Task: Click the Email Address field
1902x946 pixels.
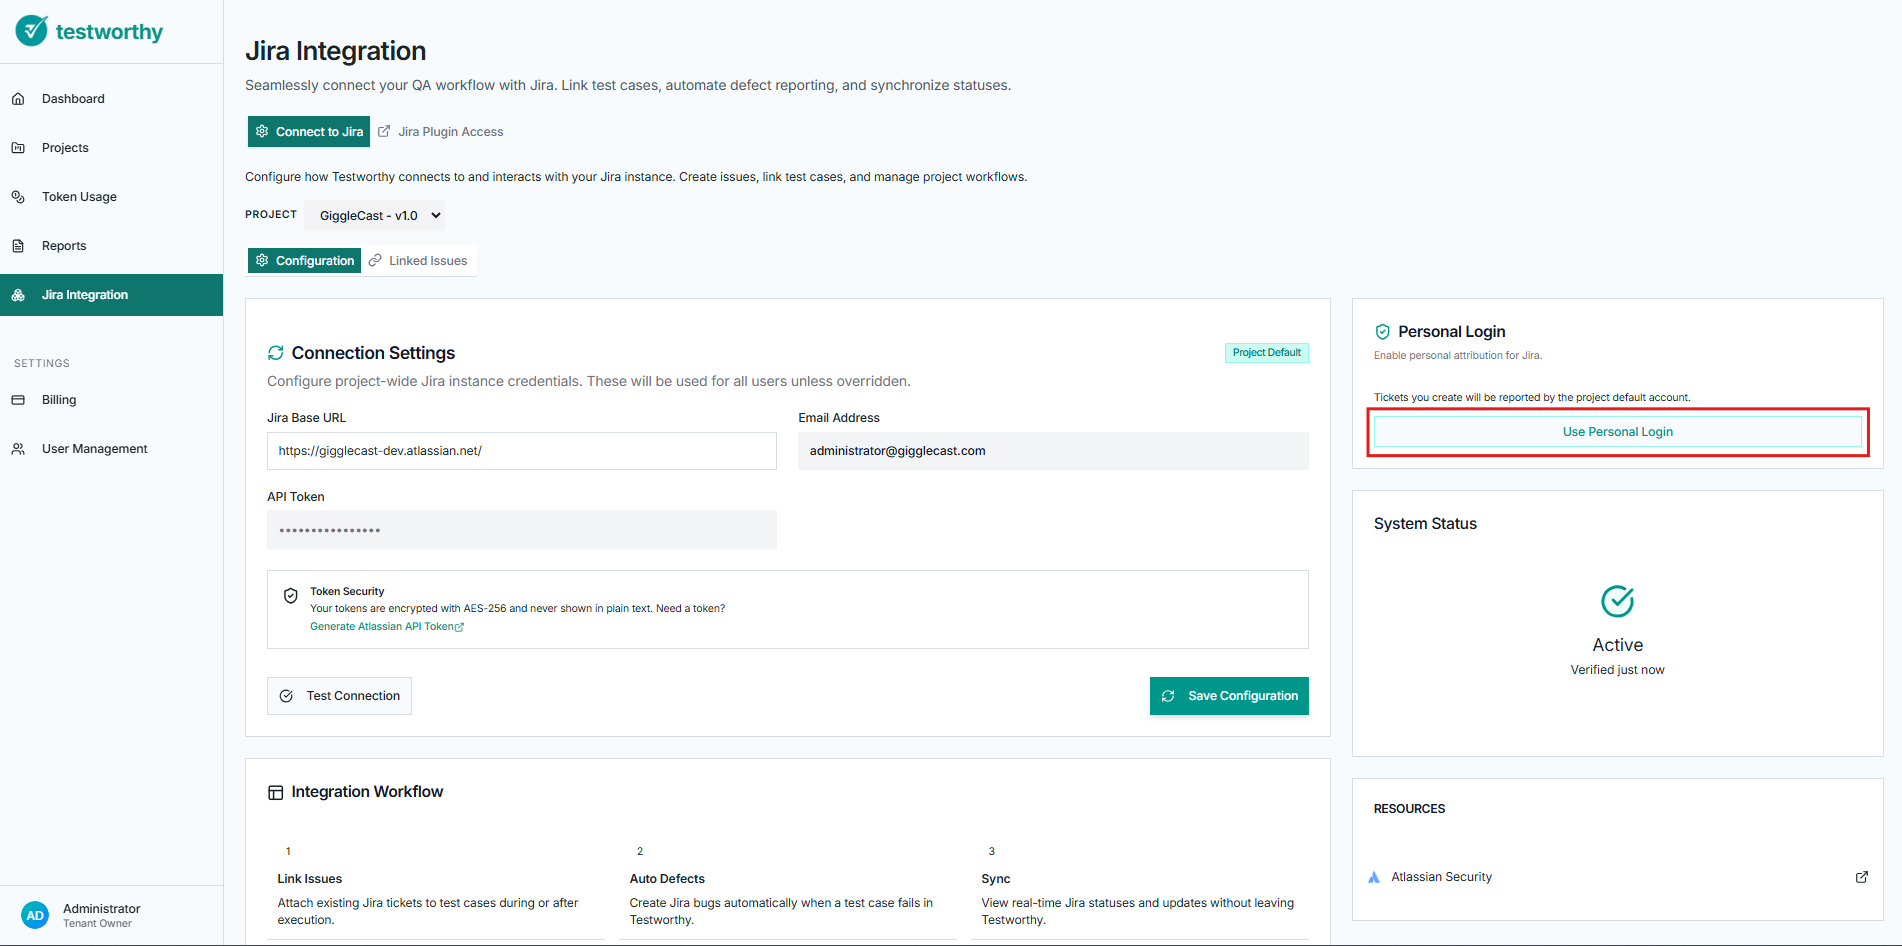Action: tap(1053, 451)
